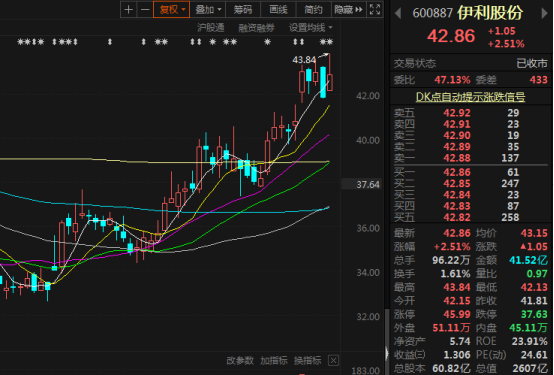Zoom out the chart with minus icon
Viewport: 554px width, 375px height.
coord(145,10)
